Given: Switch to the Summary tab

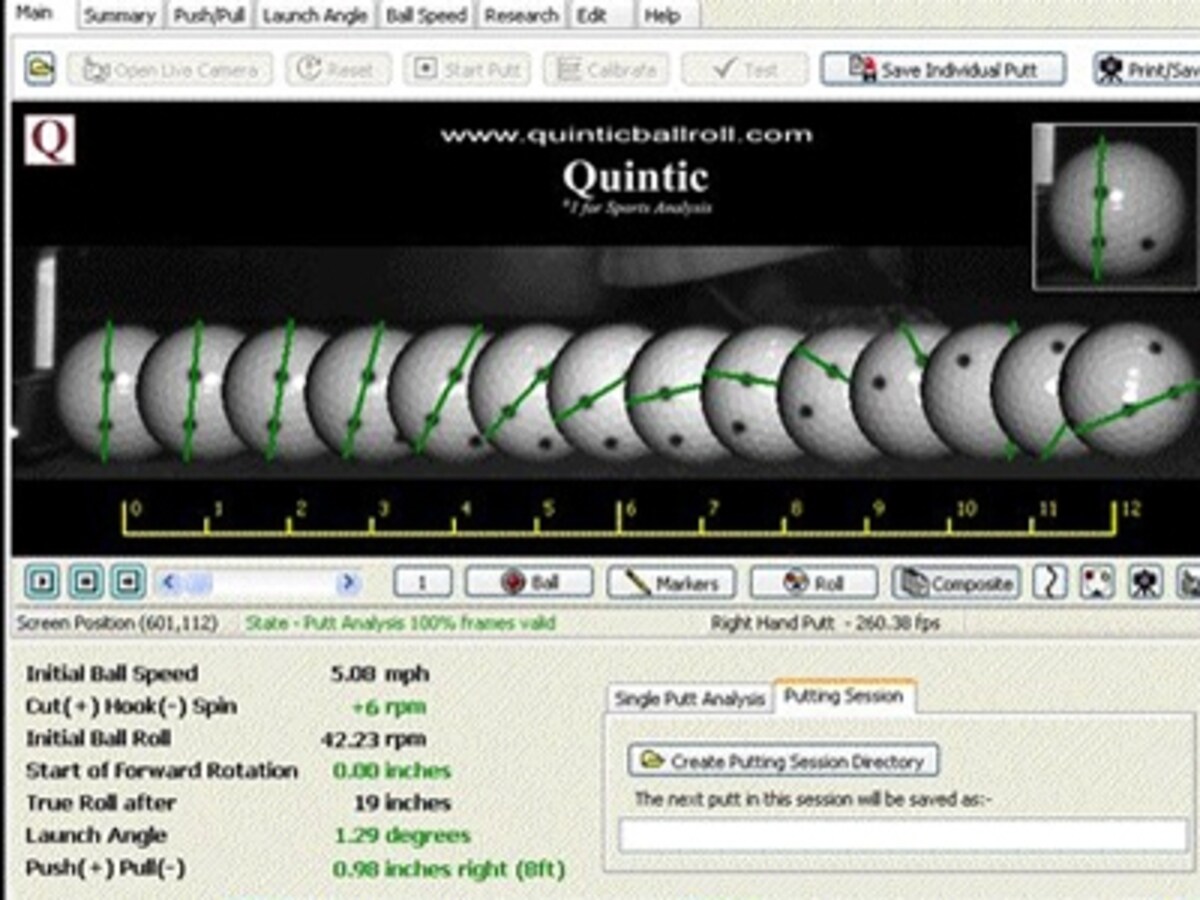Looking at the screenshot, I should (x=119, y=15).
